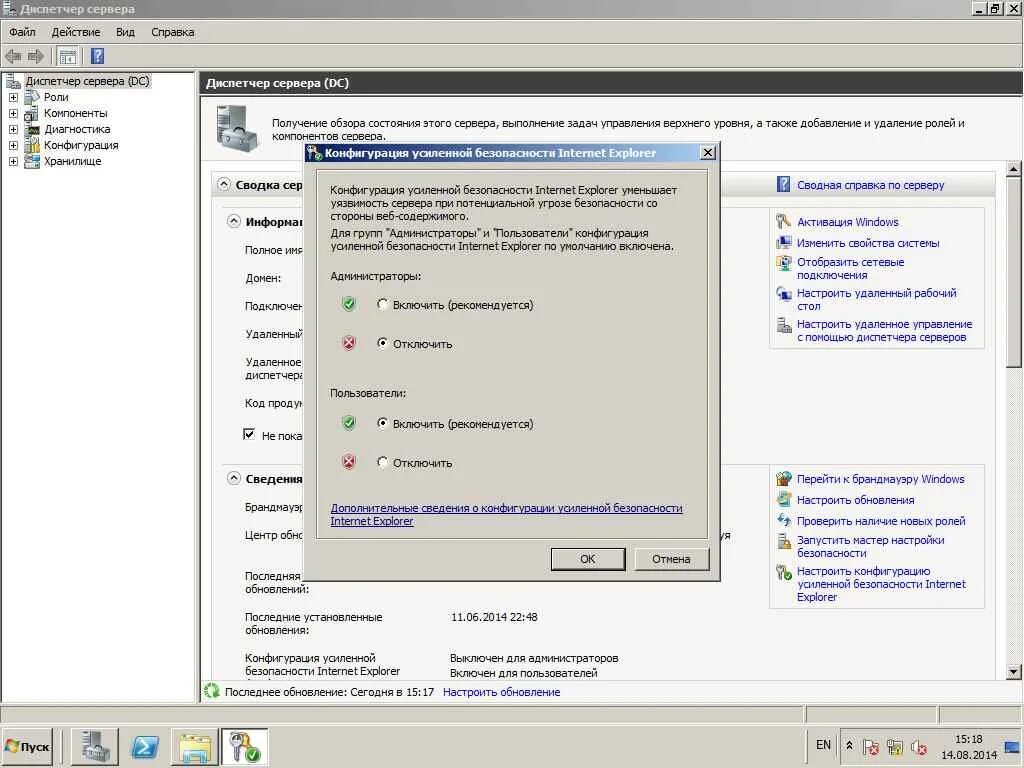The height and width of the screenshot is (768, 1024).
Task: Select Включить for Пользователи
Action: (x=383, y=423)
